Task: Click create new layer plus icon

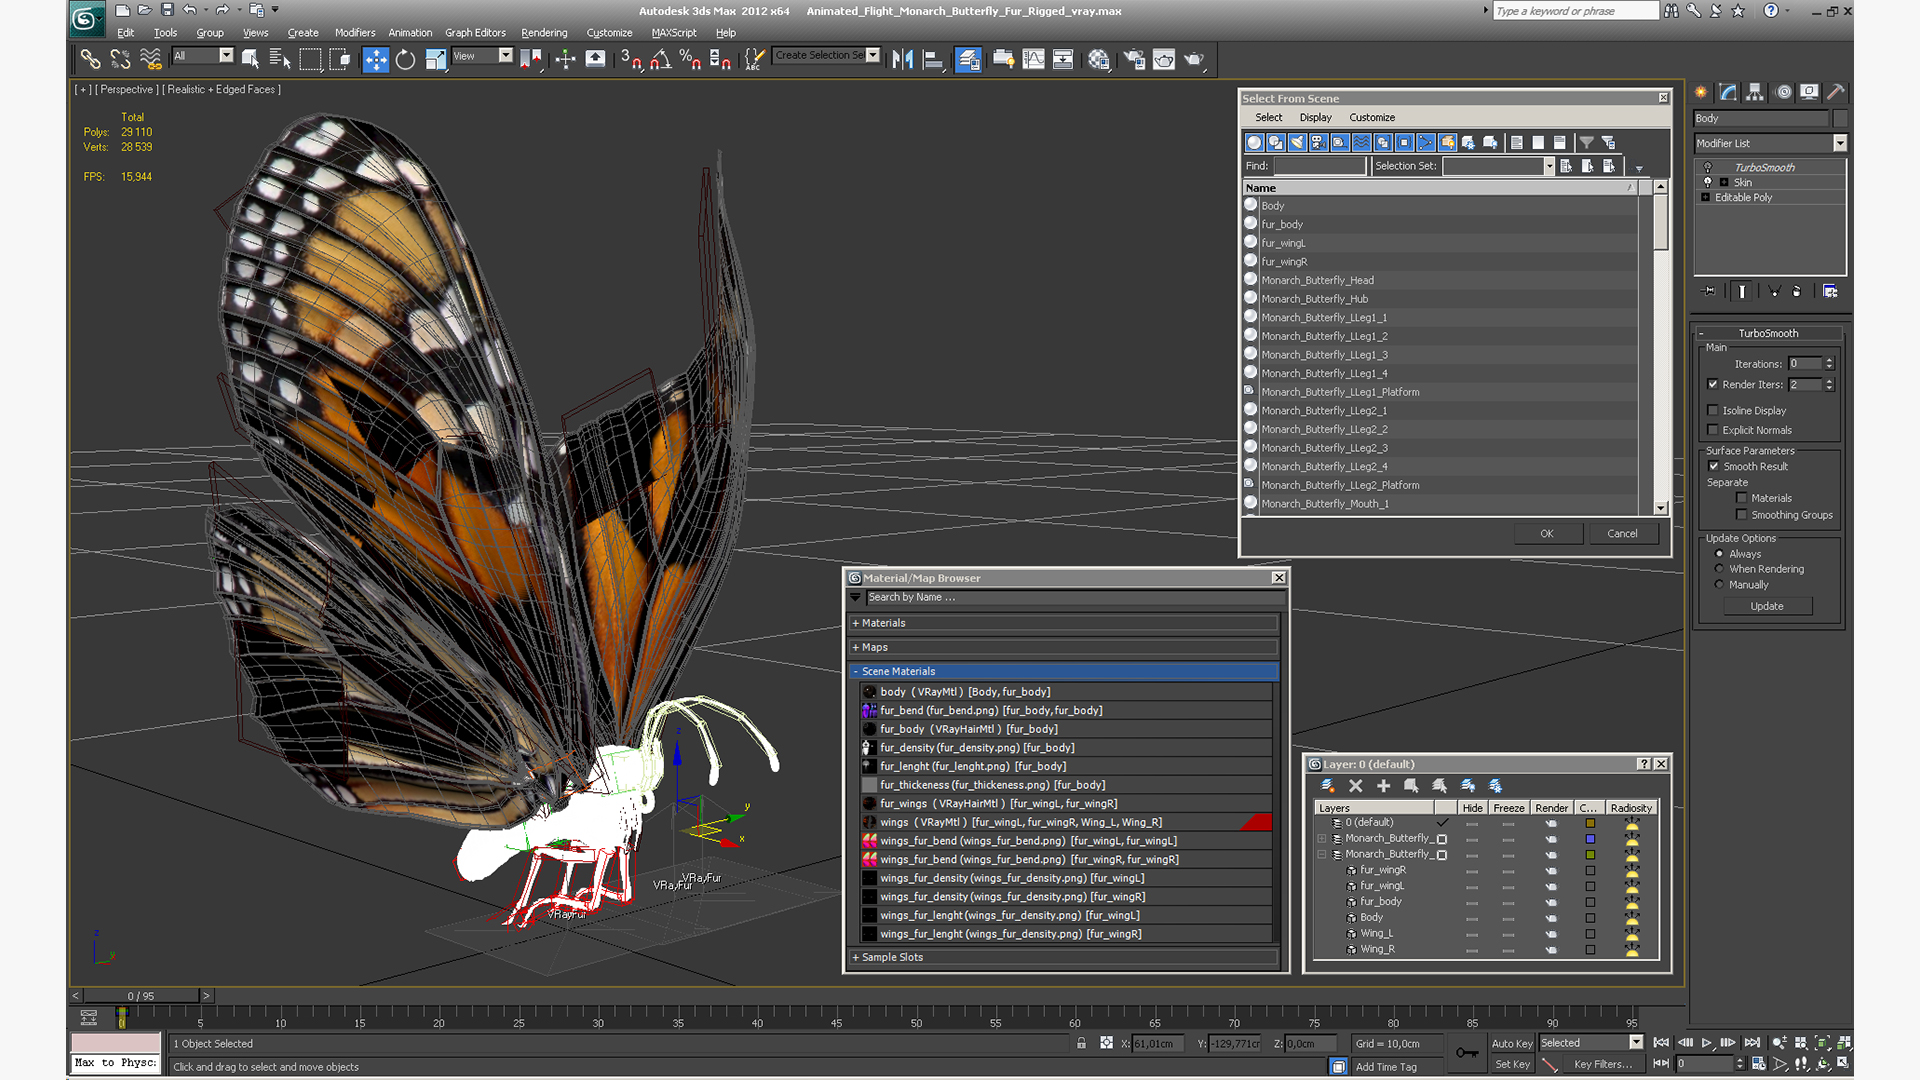Action: pos(1383,786)
